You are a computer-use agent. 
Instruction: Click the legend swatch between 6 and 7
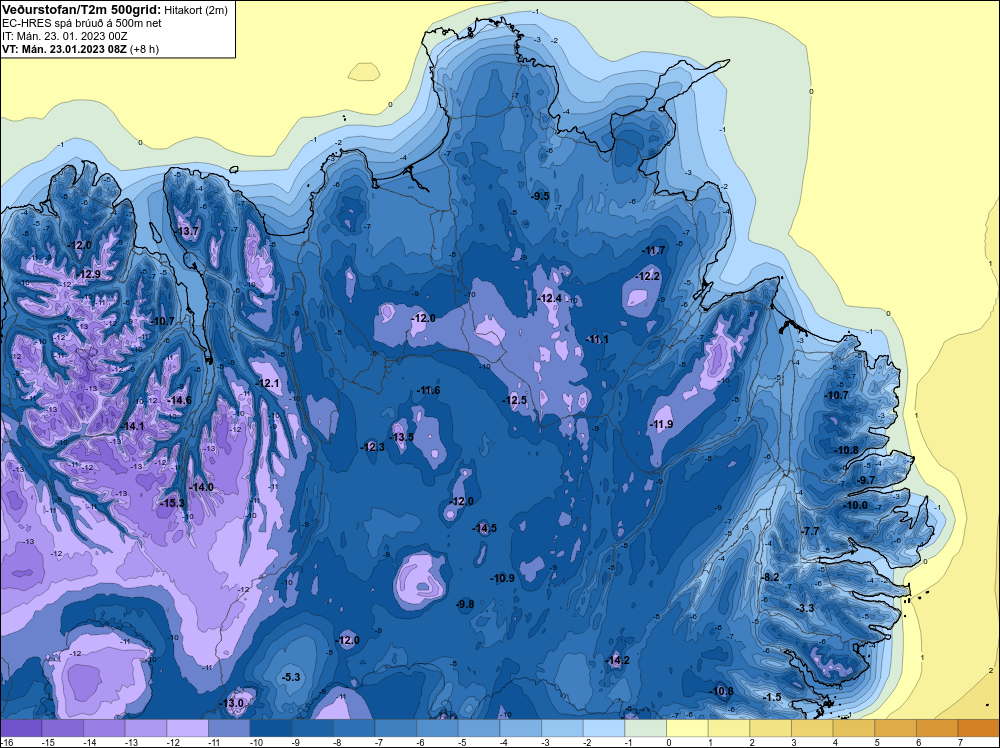point(938,728)
